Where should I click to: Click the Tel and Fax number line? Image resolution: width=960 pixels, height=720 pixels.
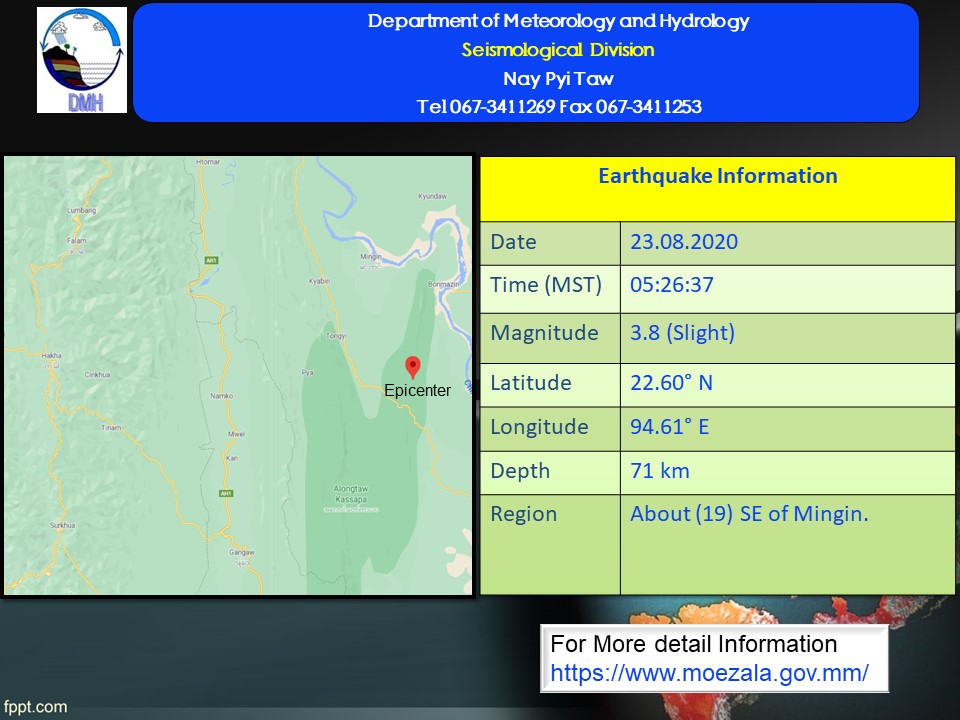click(x=557, y=107)
